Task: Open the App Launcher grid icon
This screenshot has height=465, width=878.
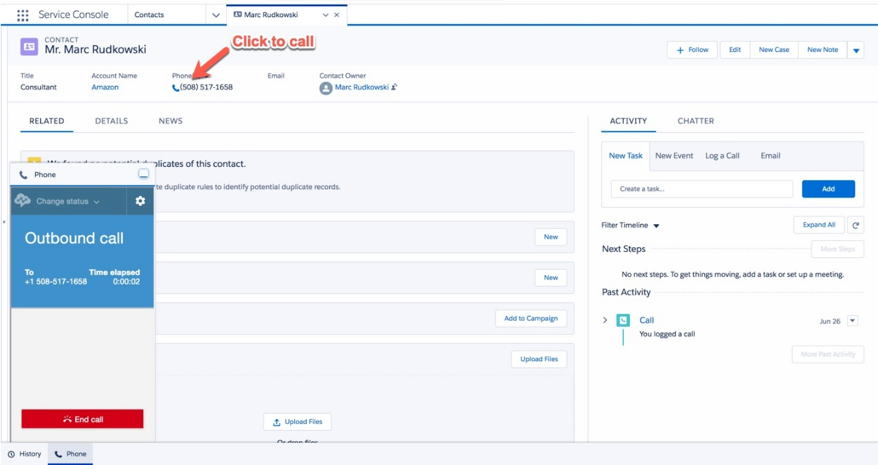Action: pos(22,15)
